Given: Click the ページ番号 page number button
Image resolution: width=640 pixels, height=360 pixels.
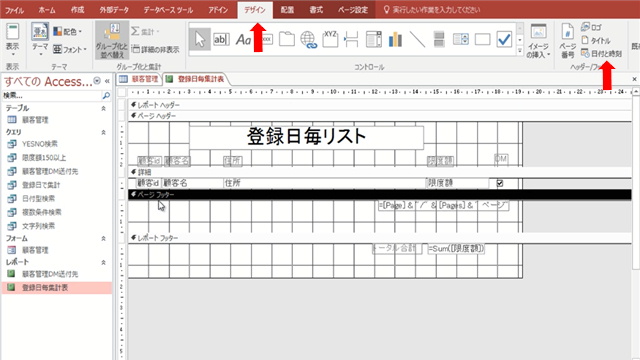Looking at the screenshot, I should click(567, 41).
